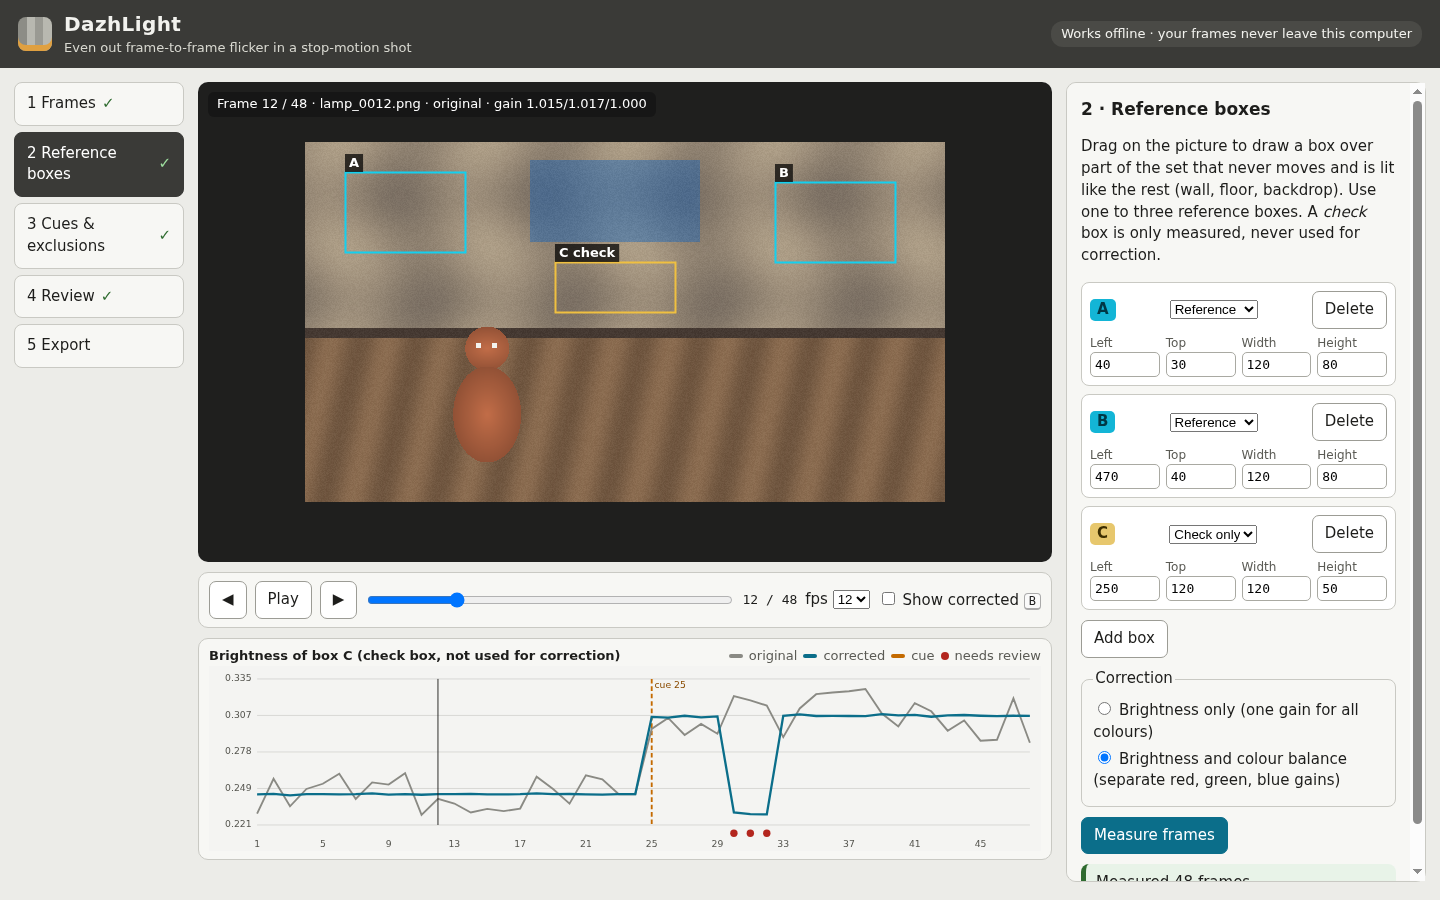Click box B color badge

click(1103, 422)
